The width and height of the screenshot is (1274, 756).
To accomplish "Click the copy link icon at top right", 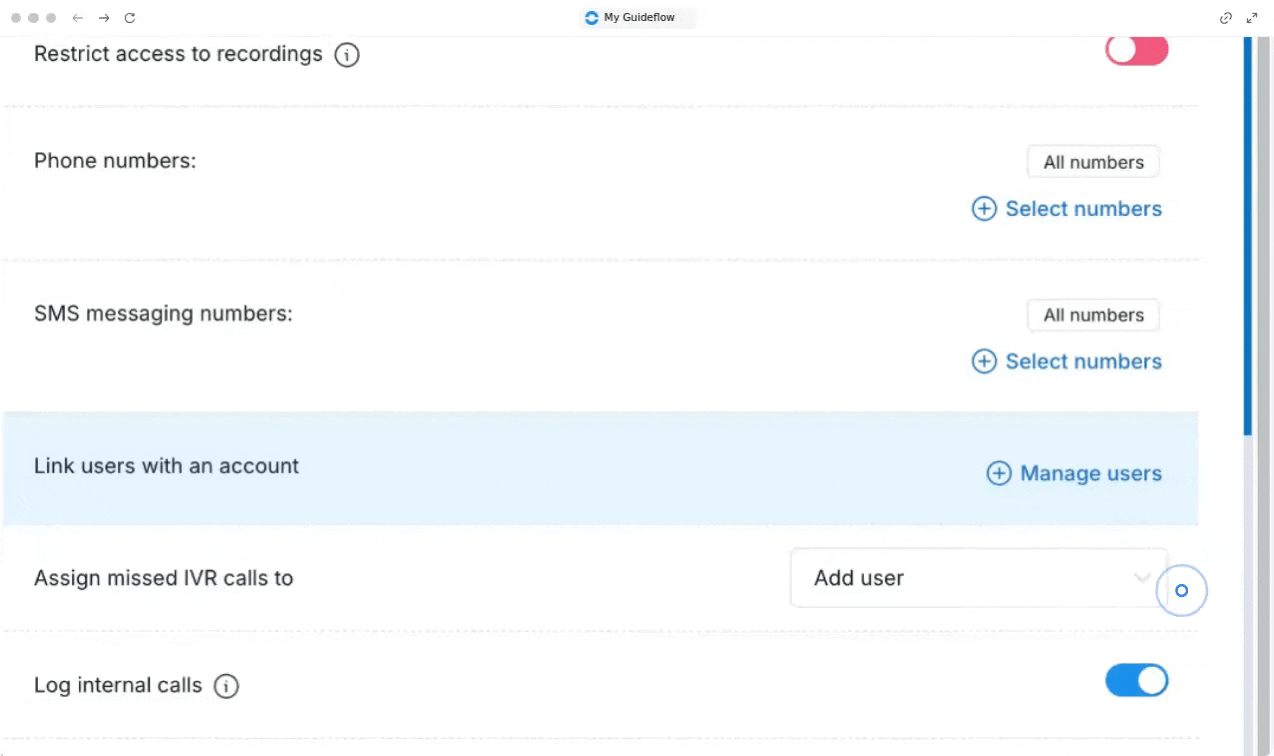I will click(1226, 18).
